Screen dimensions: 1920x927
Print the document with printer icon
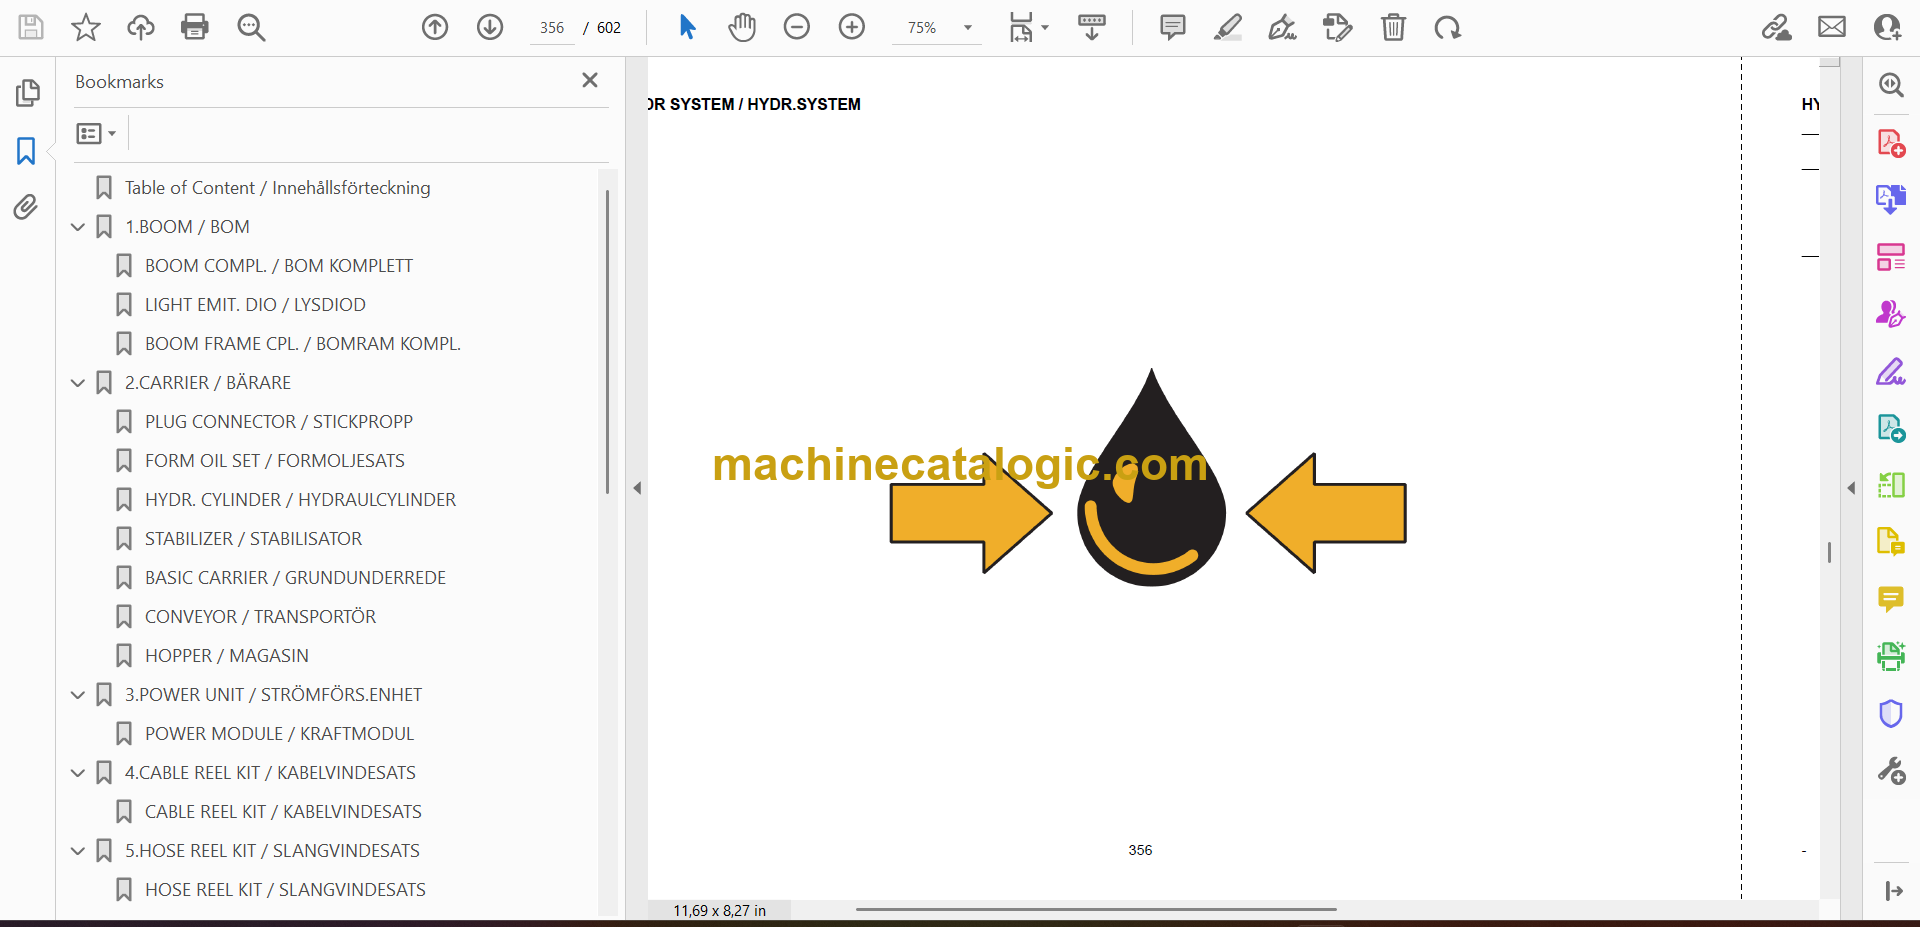click(x=195, y=27)
